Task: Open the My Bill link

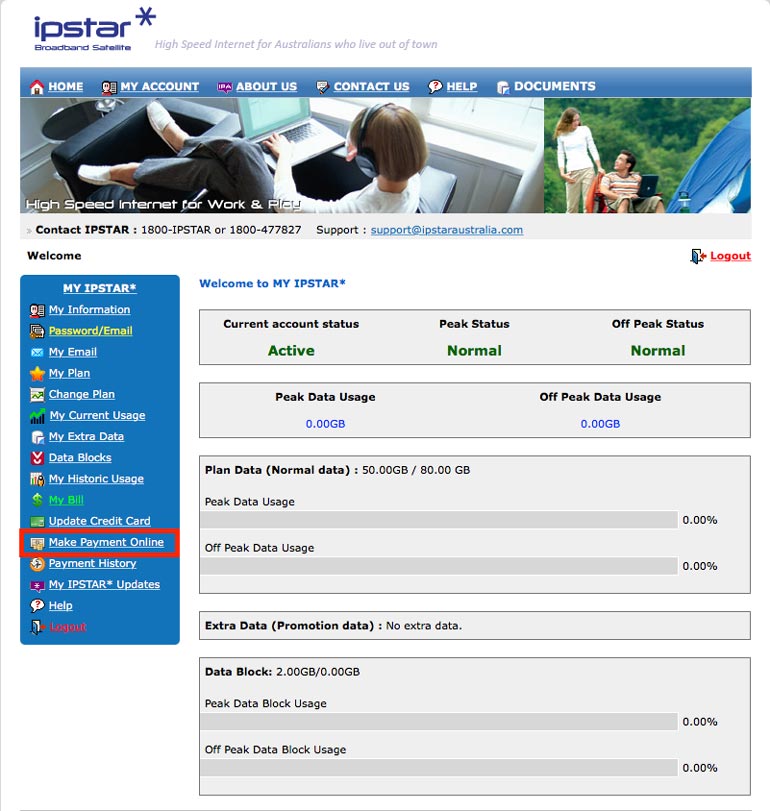Action: pyautogui.click(x=66, y=500)
